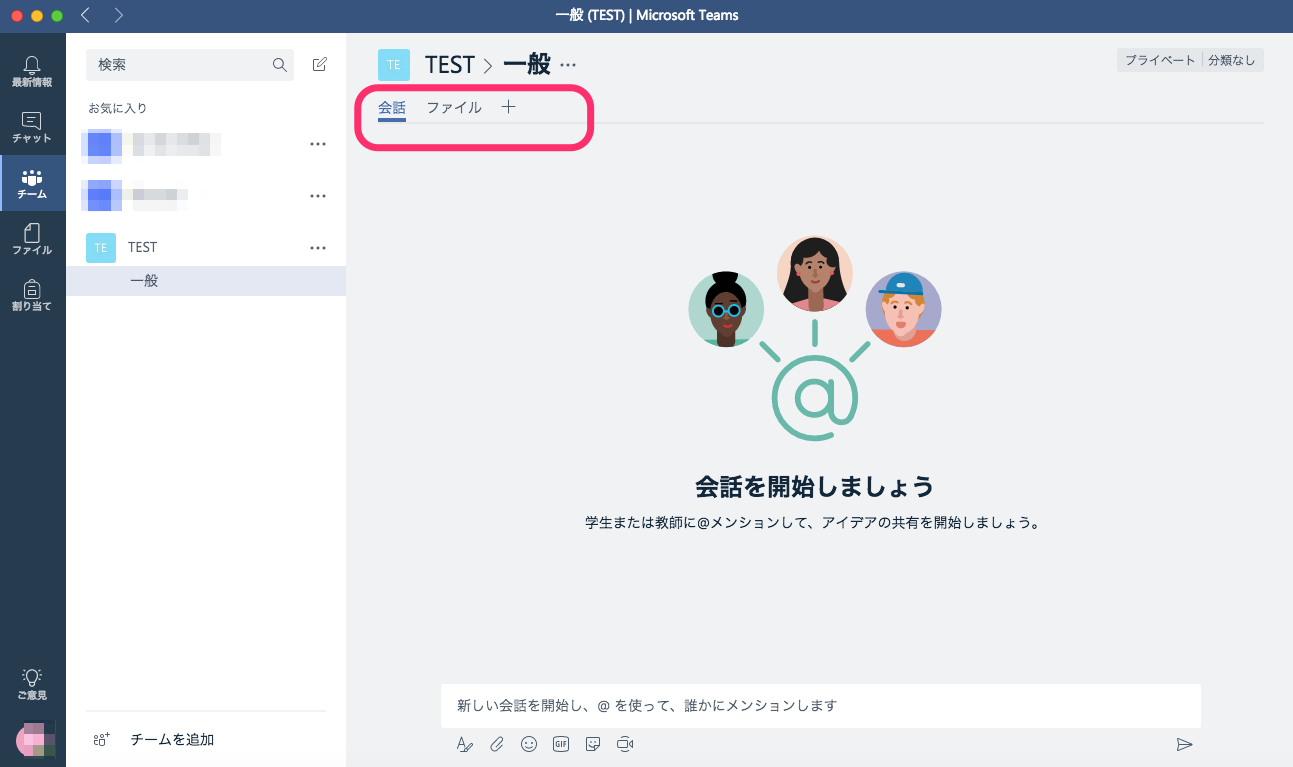Viewport: 1293px width, 767px height.
Task: Select the 一般 channel in list
Action: click(206, 281)
